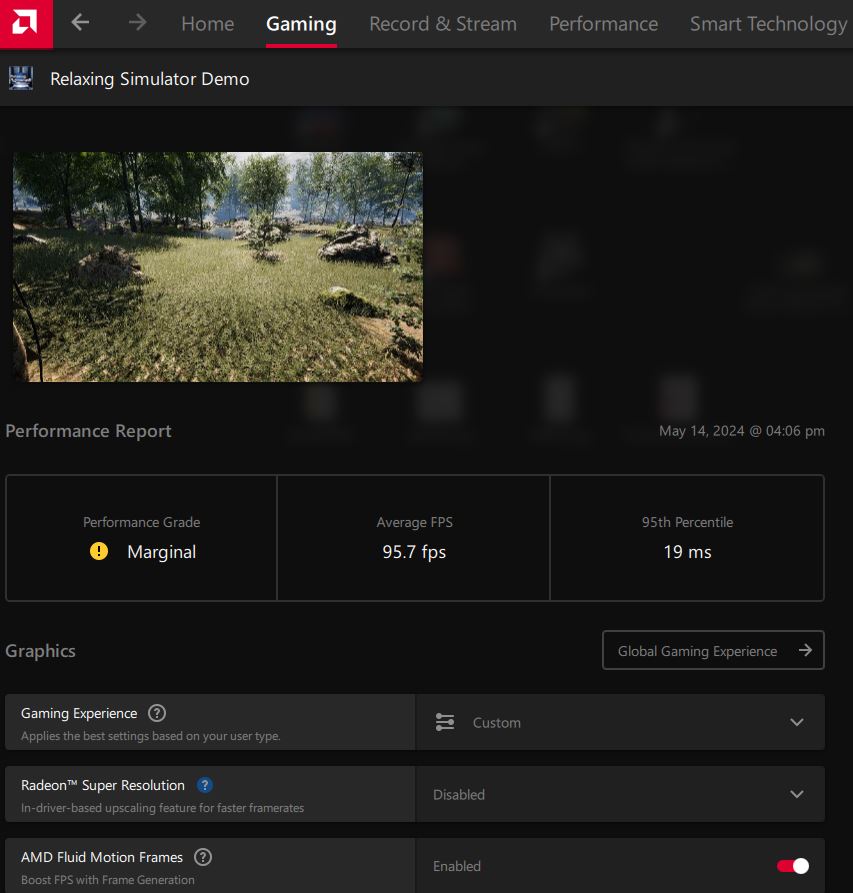Image resolution: width=853 pixels, height=893 pixels.
Task: Select the Gaming tab
Action: 301,24
